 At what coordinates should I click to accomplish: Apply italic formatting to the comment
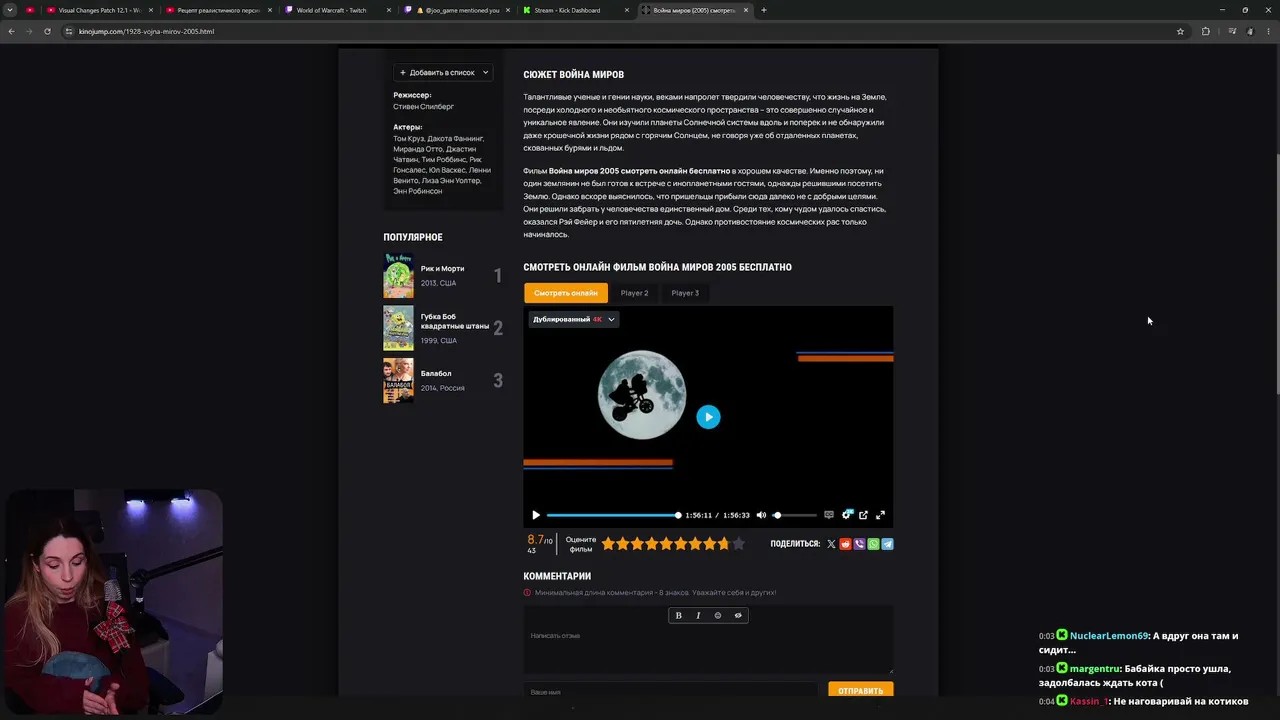(x=698, y=615)
